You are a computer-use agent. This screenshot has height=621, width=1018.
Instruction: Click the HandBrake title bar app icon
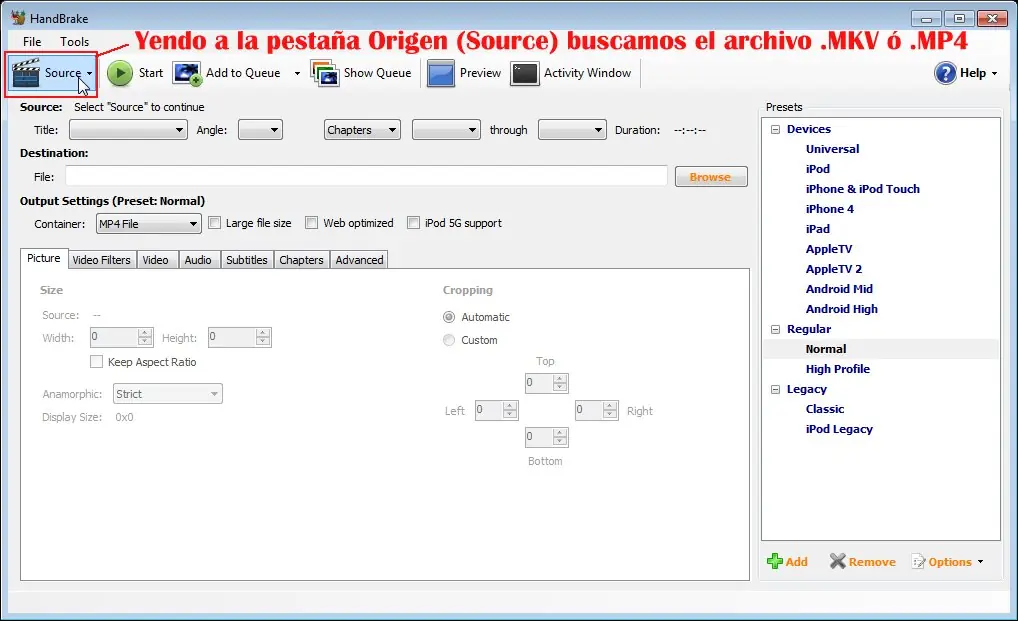pyautogui.click(x=18, y=18)
